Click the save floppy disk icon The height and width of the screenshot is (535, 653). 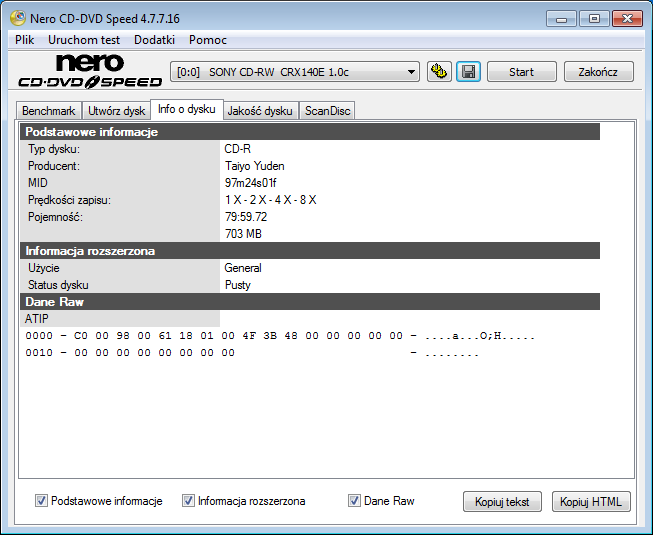point(469,72)
